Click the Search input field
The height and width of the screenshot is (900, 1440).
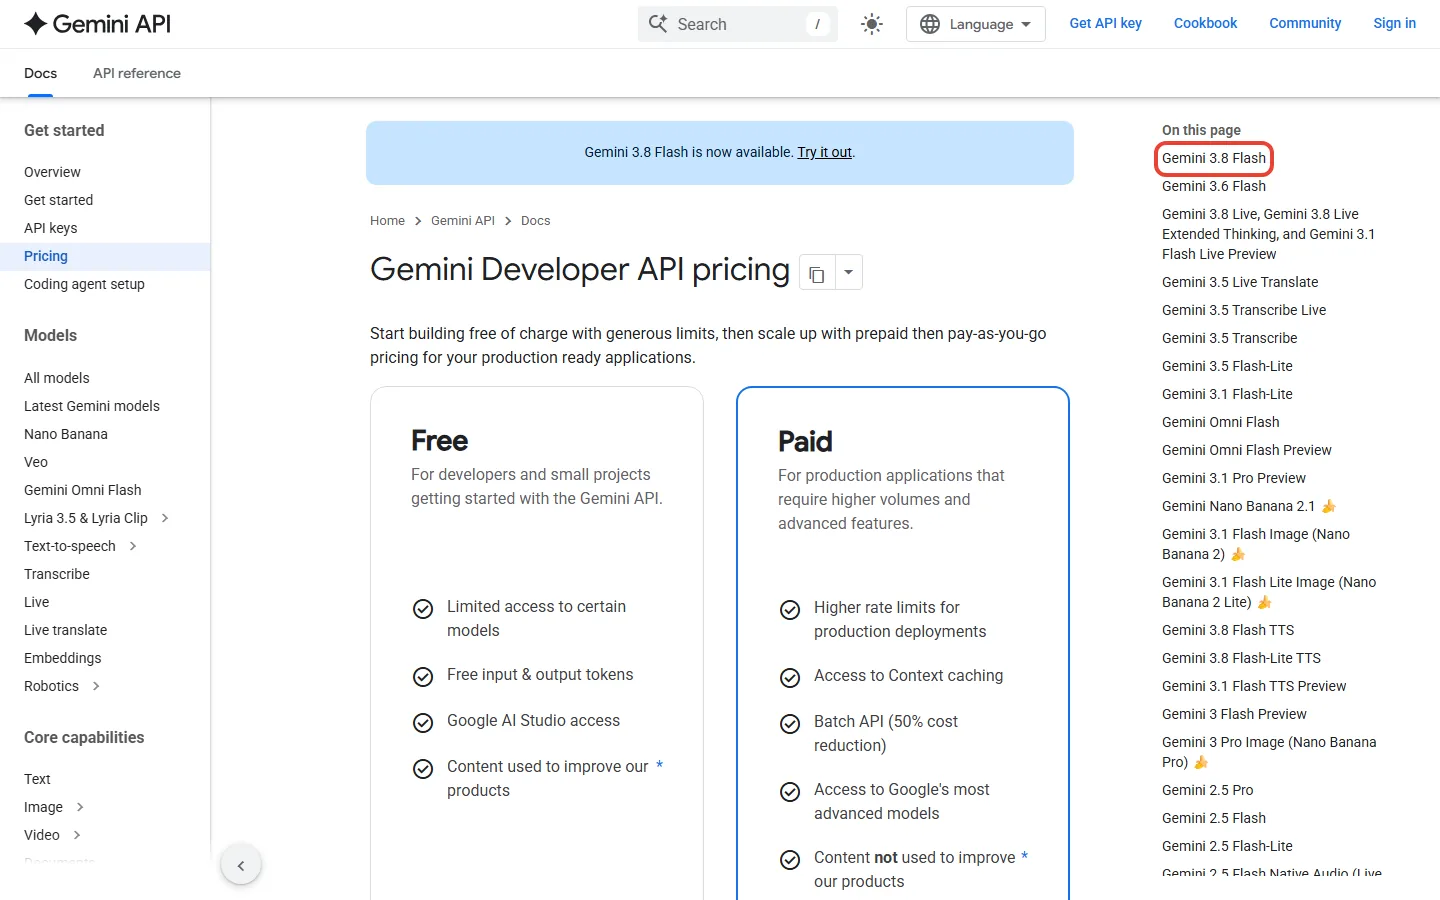pos(738,24)
